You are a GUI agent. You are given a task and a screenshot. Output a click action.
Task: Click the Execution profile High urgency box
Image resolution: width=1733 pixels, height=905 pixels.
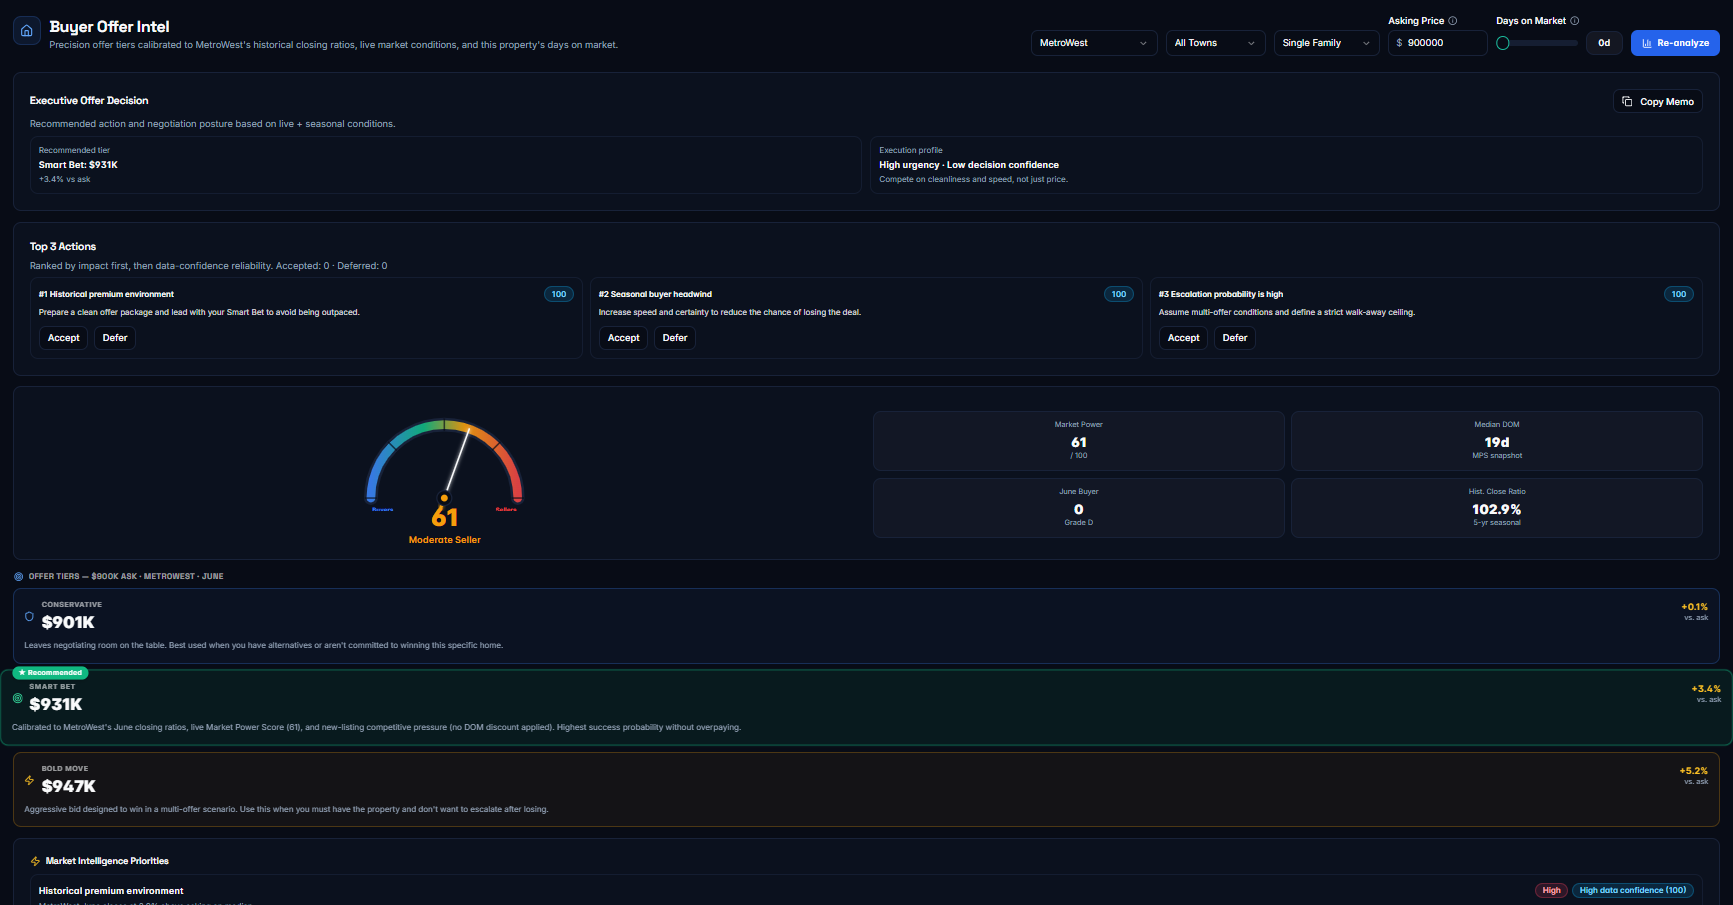[x=1286, y=165]
